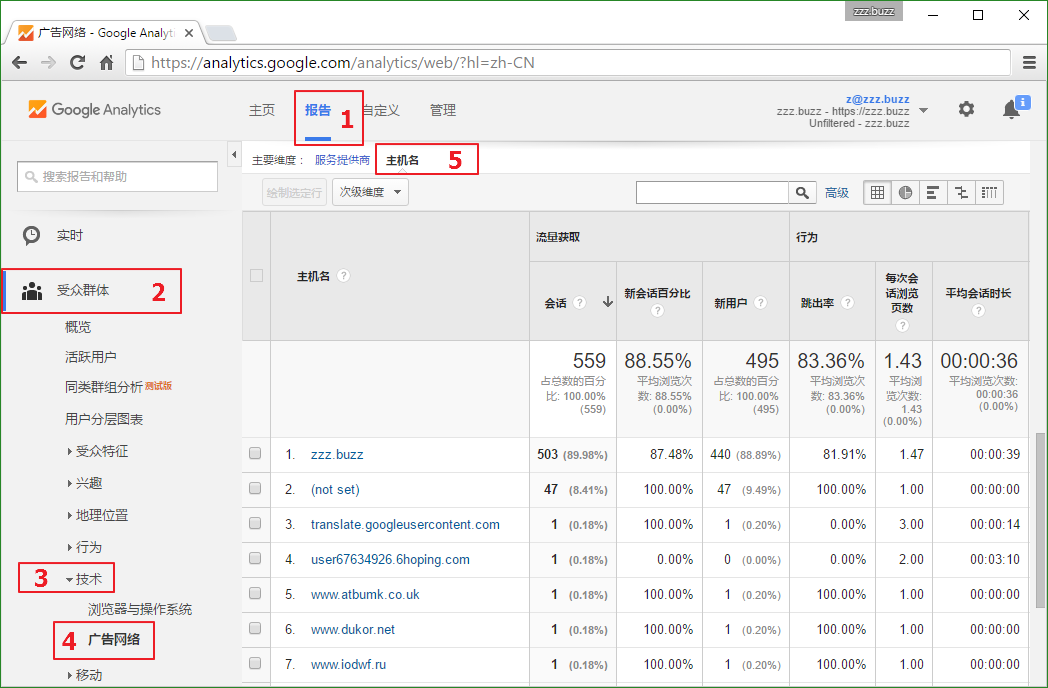Switch to performance bar view icon
This screenshot has height=688, width=1048.
click(x=933, y=193)
